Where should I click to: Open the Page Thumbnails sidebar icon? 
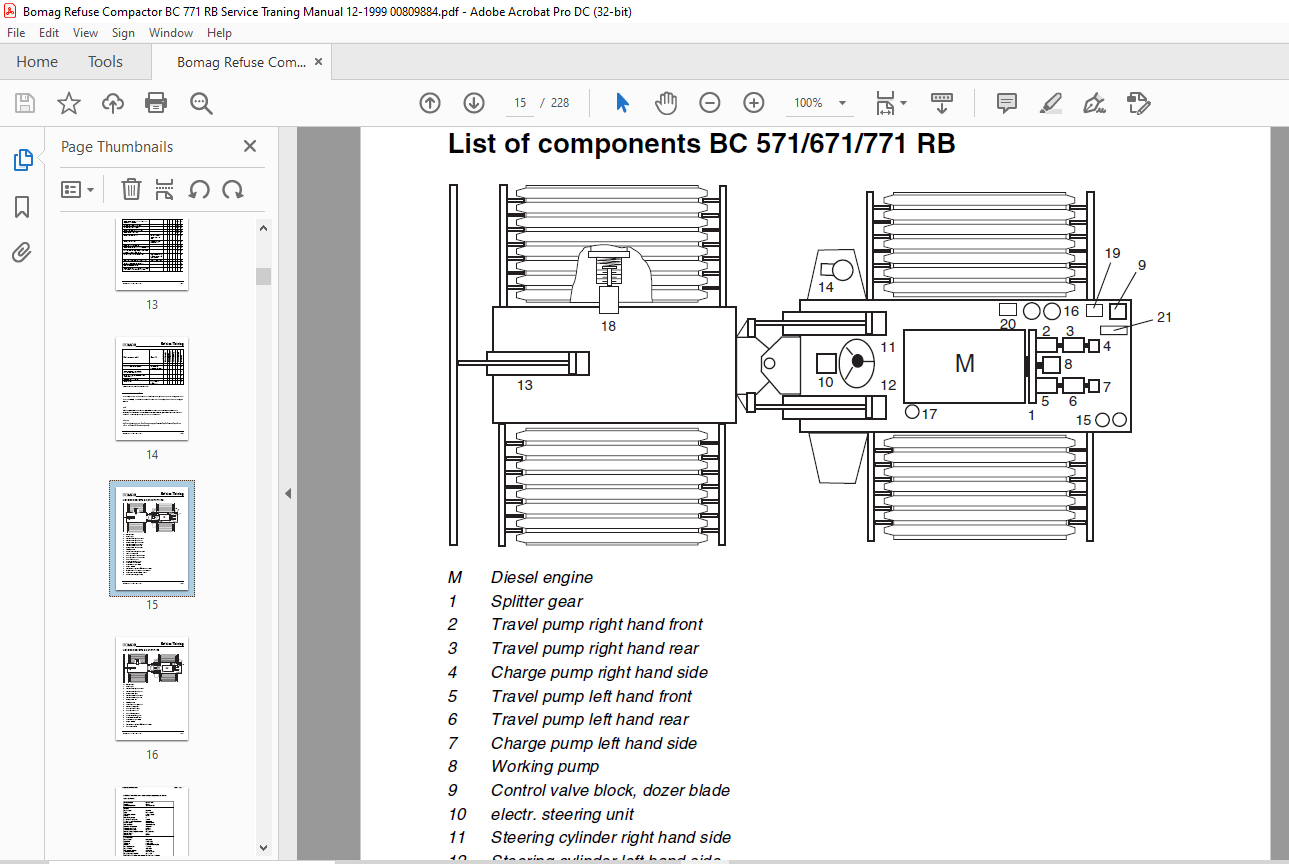22,160
